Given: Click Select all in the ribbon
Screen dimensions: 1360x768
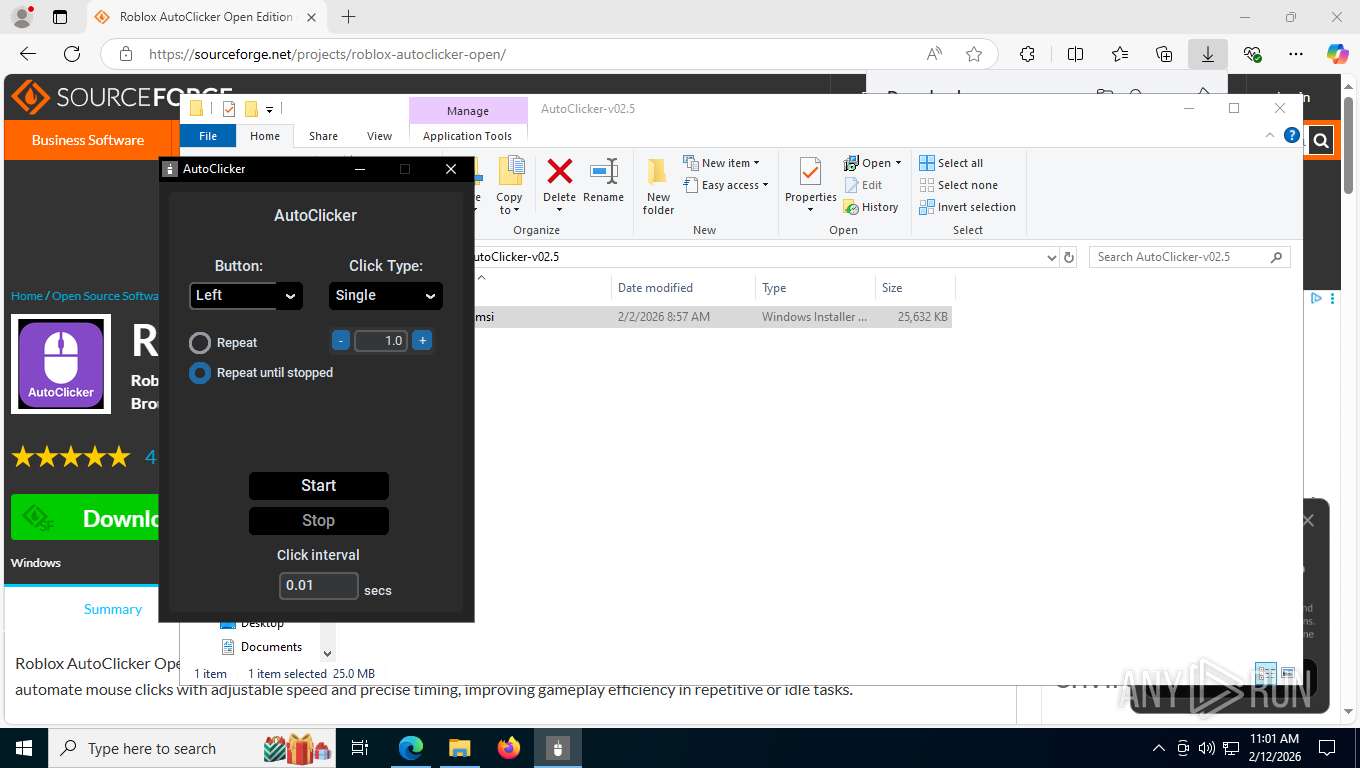Looking at the screenshot, I should pyautogui.click(x=951, y=163).
